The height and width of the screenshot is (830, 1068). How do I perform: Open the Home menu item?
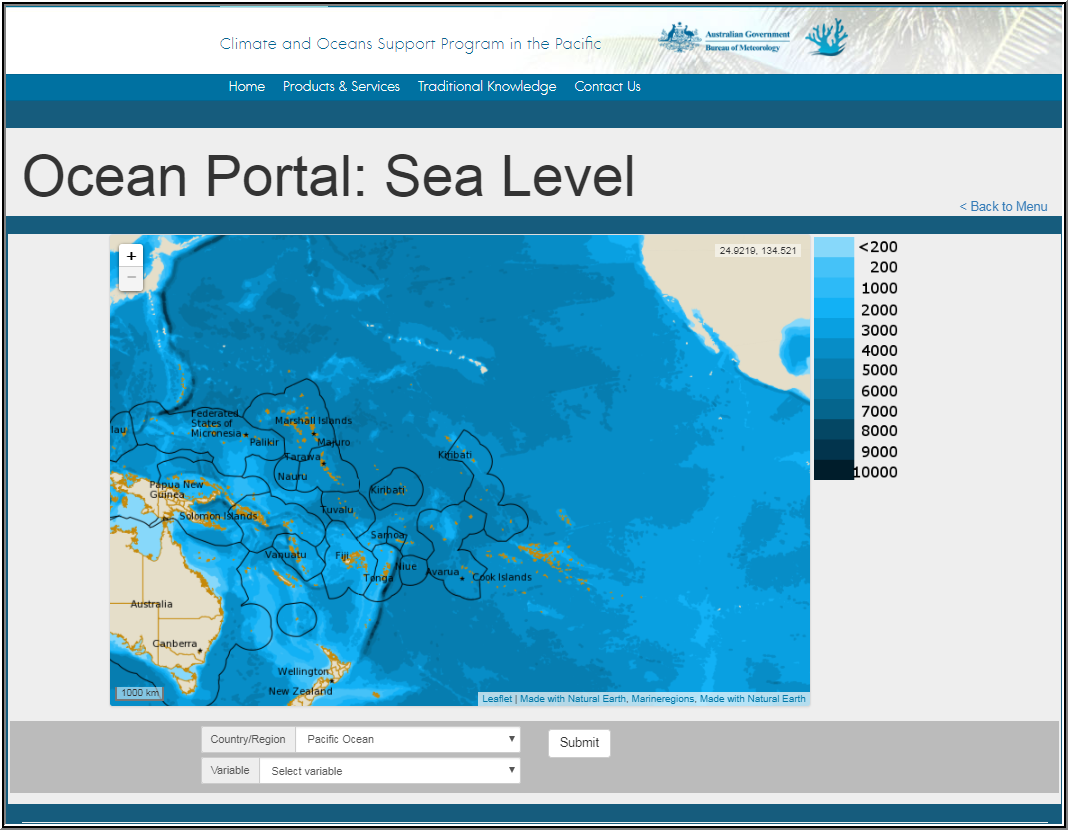point(246,87)
